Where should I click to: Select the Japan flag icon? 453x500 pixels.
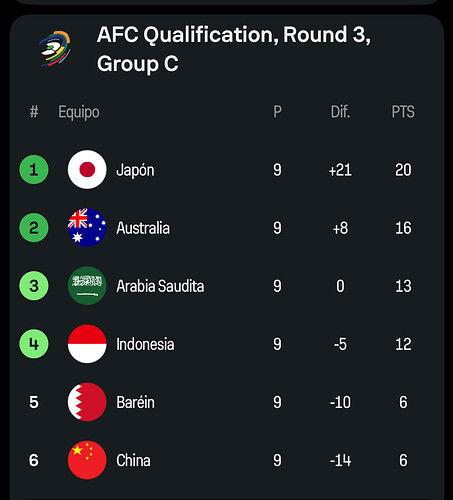87,170
